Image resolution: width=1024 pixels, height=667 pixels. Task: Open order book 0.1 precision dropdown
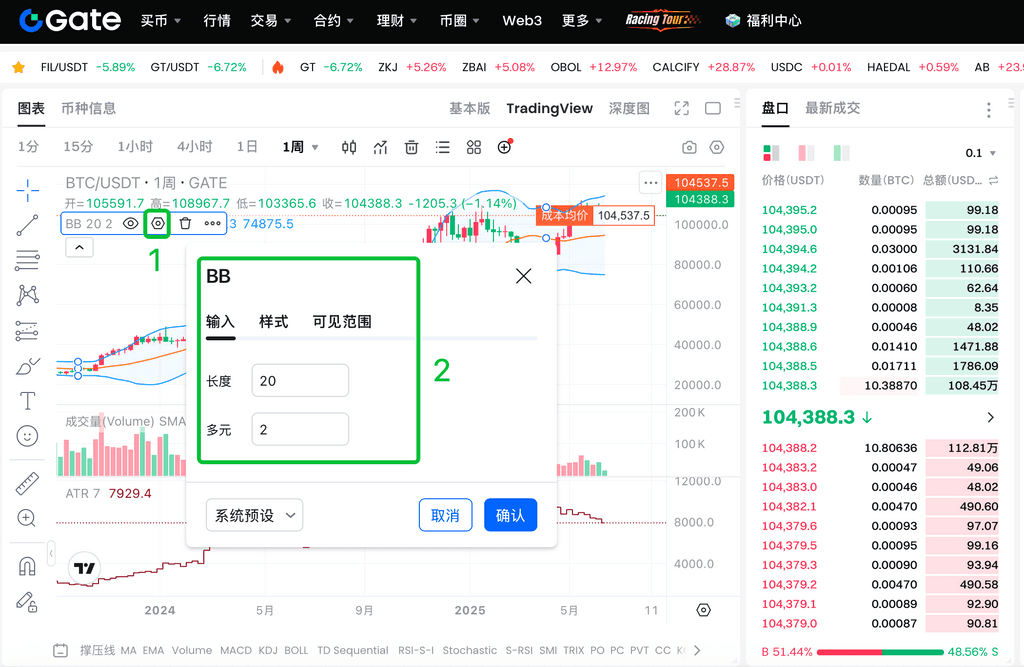tap(980, 153)
